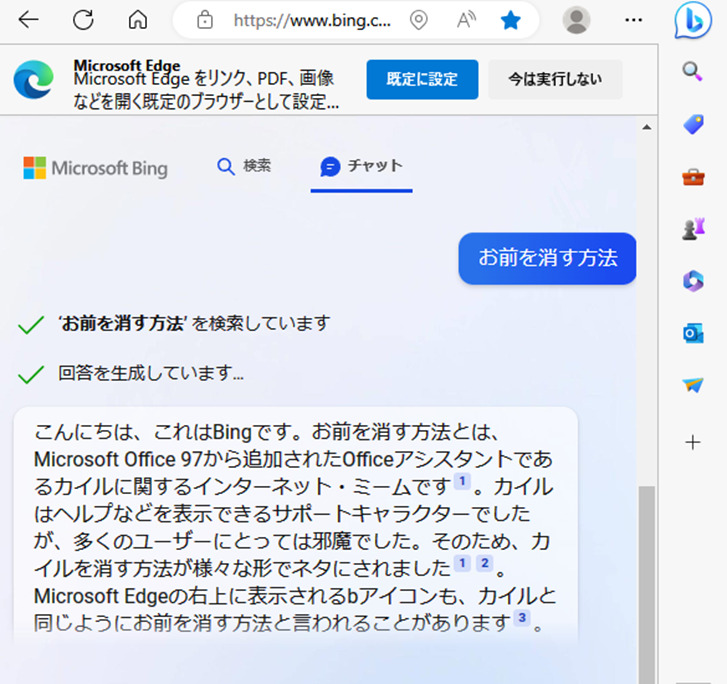Open the sidebar Tools briefcase icon

693,177
